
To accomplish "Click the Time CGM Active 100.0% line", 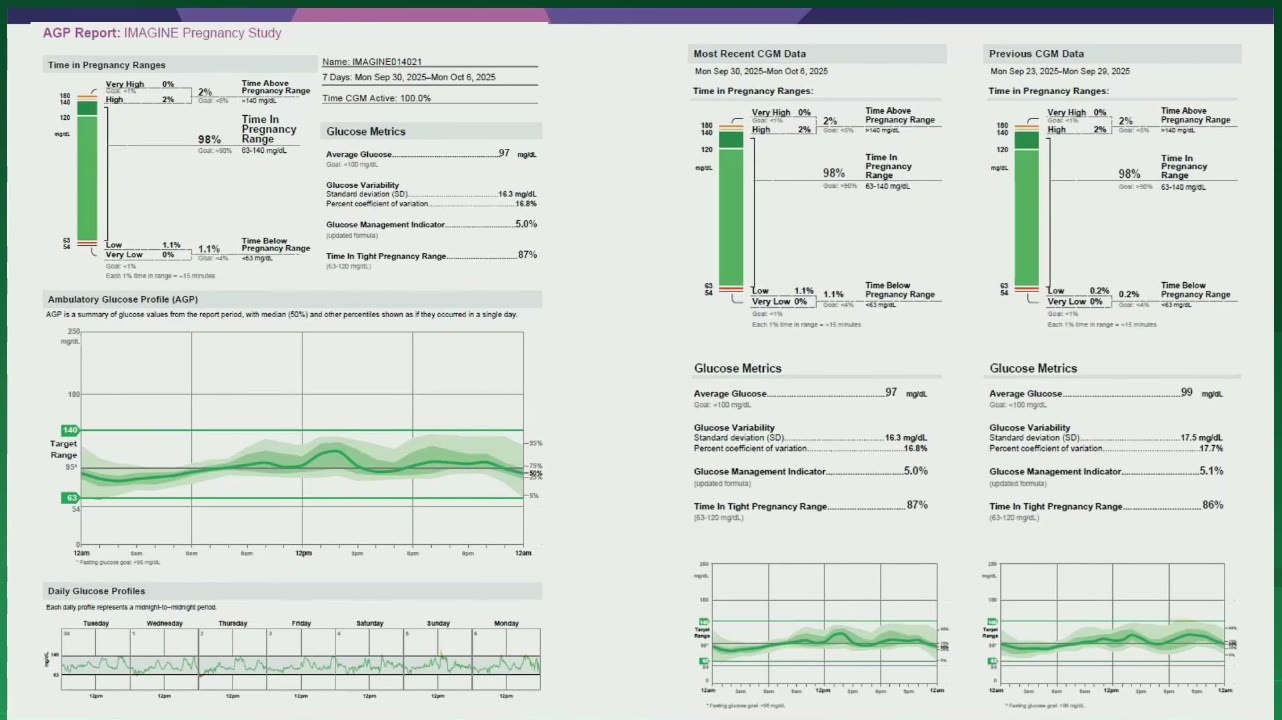I will pos(377,98).
